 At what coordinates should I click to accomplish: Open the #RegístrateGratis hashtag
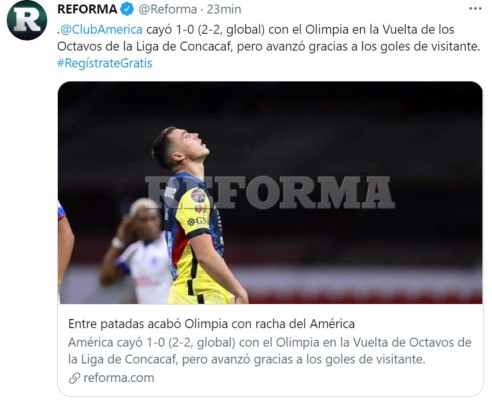tap(105, 63)
